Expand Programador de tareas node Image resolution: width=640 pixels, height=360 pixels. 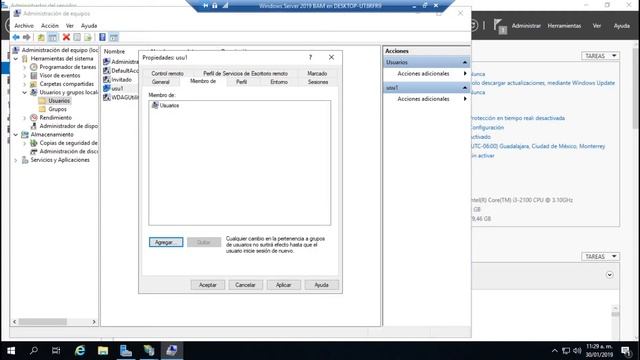[24, 67]
